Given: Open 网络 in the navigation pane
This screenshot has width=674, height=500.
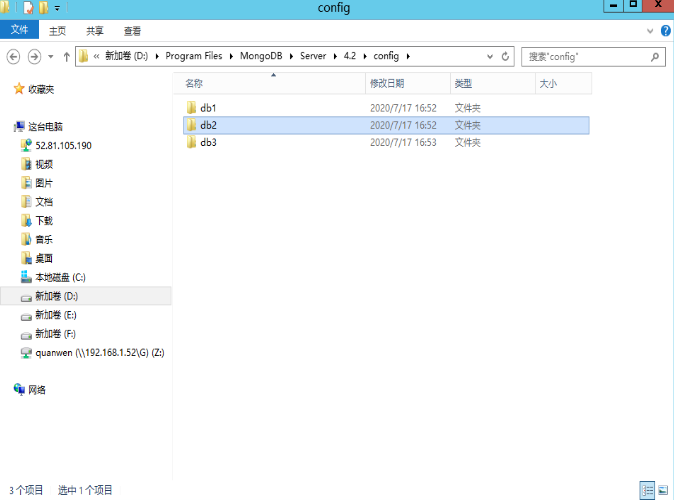Looking at the screenshot, I should point(30,390).
